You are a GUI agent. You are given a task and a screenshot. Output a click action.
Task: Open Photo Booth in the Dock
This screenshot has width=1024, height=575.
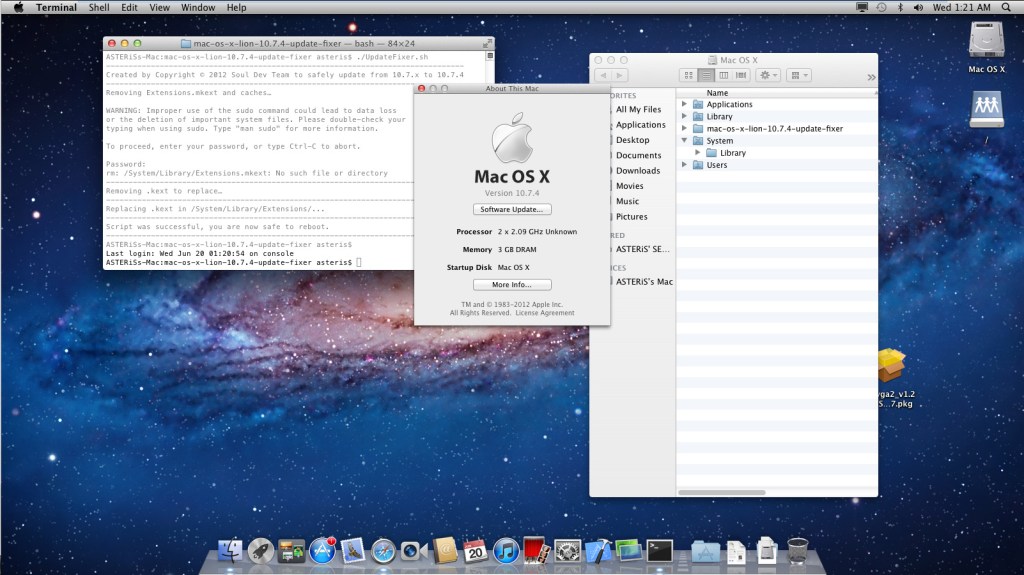click(536, 550)
